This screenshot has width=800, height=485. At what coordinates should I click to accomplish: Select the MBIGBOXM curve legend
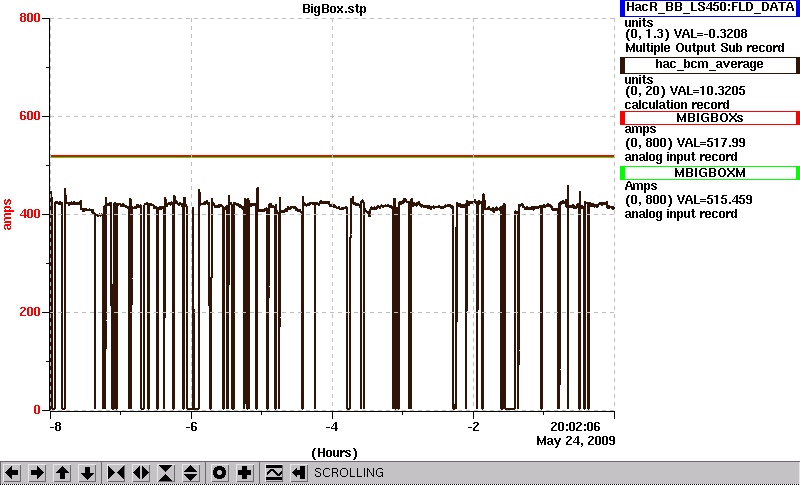pos(710,173)
